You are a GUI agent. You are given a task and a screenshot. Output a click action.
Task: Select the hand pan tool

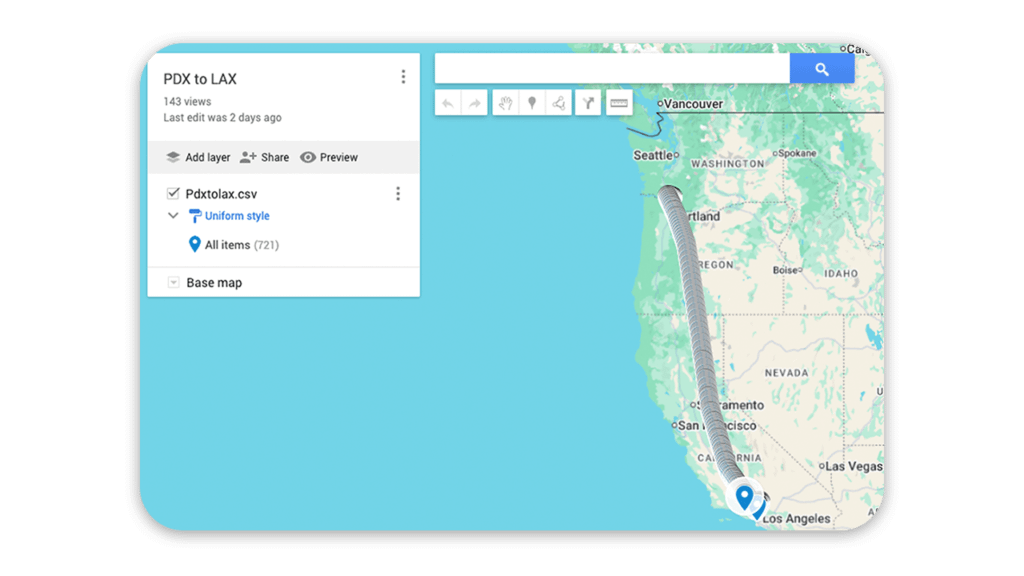[505, 103]
